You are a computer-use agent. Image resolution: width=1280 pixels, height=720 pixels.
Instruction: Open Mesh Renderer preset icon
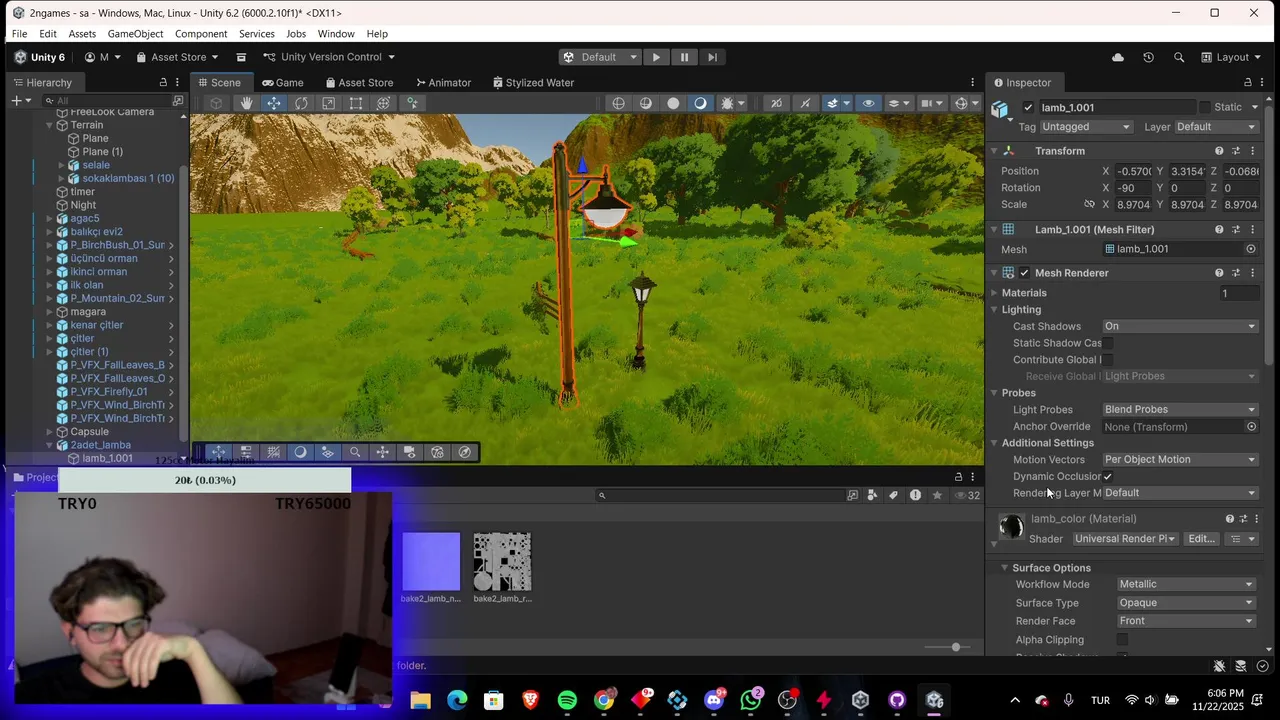(1236, 273)
